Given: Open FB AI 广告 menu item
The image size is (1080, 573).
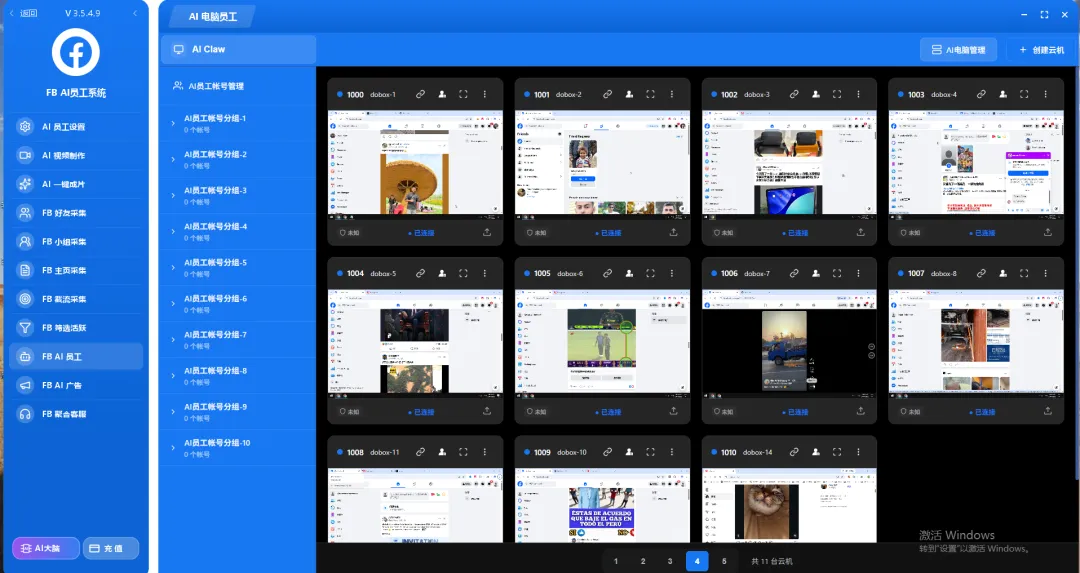Looking at the screenshot, I should click(76, 385).
